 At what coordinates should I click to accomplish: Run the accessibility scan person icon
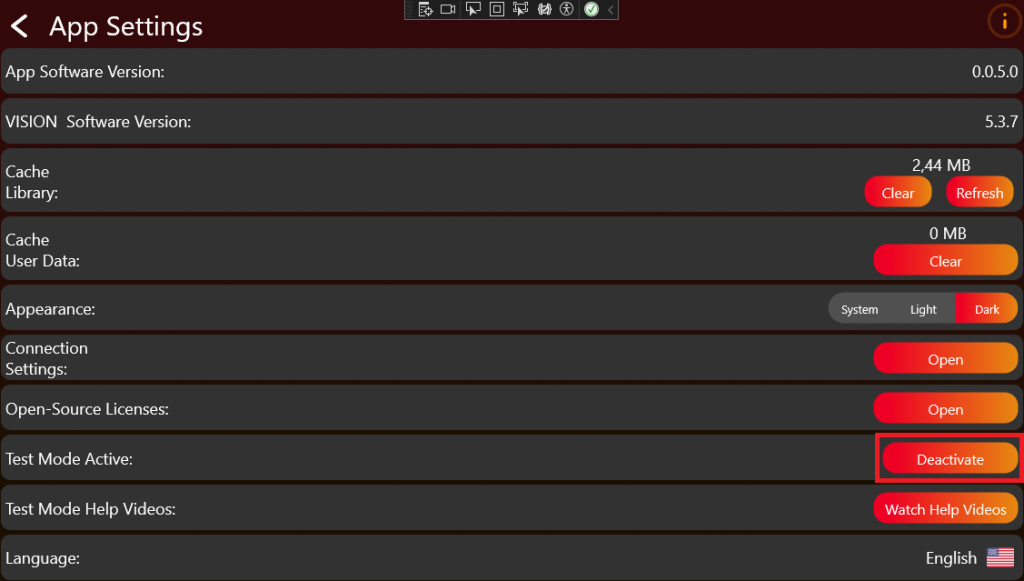point(567,9)
